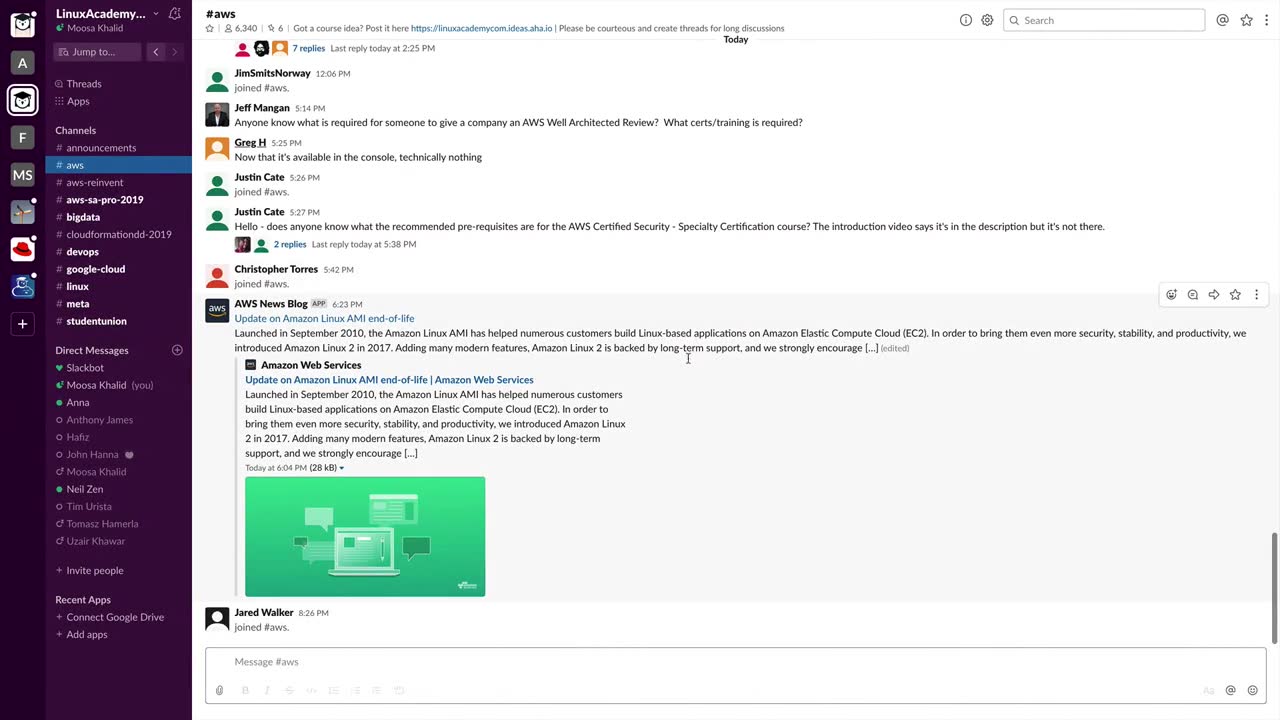Screen dimensions: 1280x720
Task: Focus the Search field
Action: click(x=1104, y=20)
